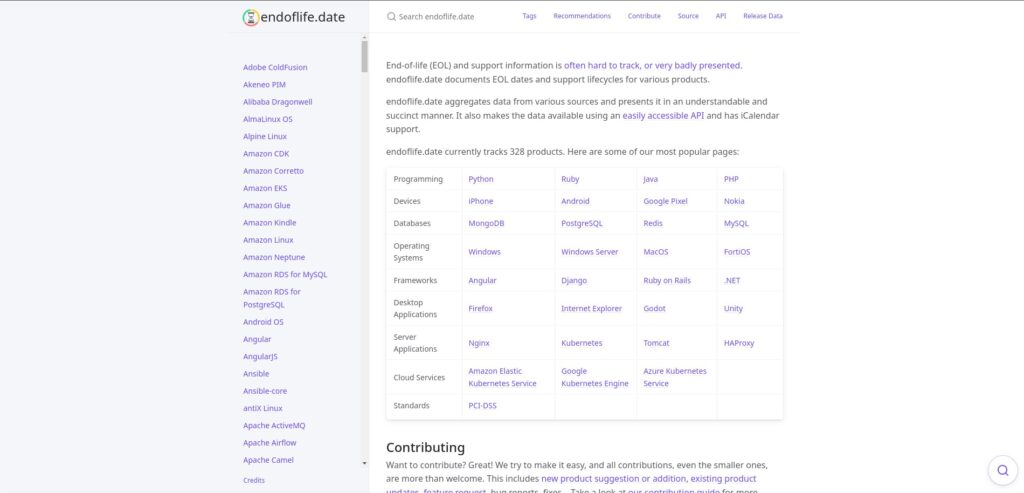Open Amazon RDS for MySQL in sidebar

285,274
